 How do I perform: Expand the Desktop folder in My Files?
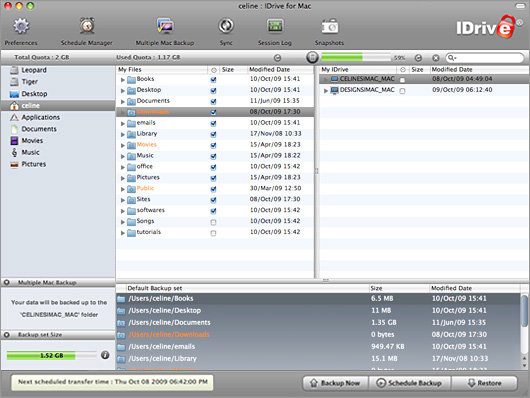(x=123, y=91)
